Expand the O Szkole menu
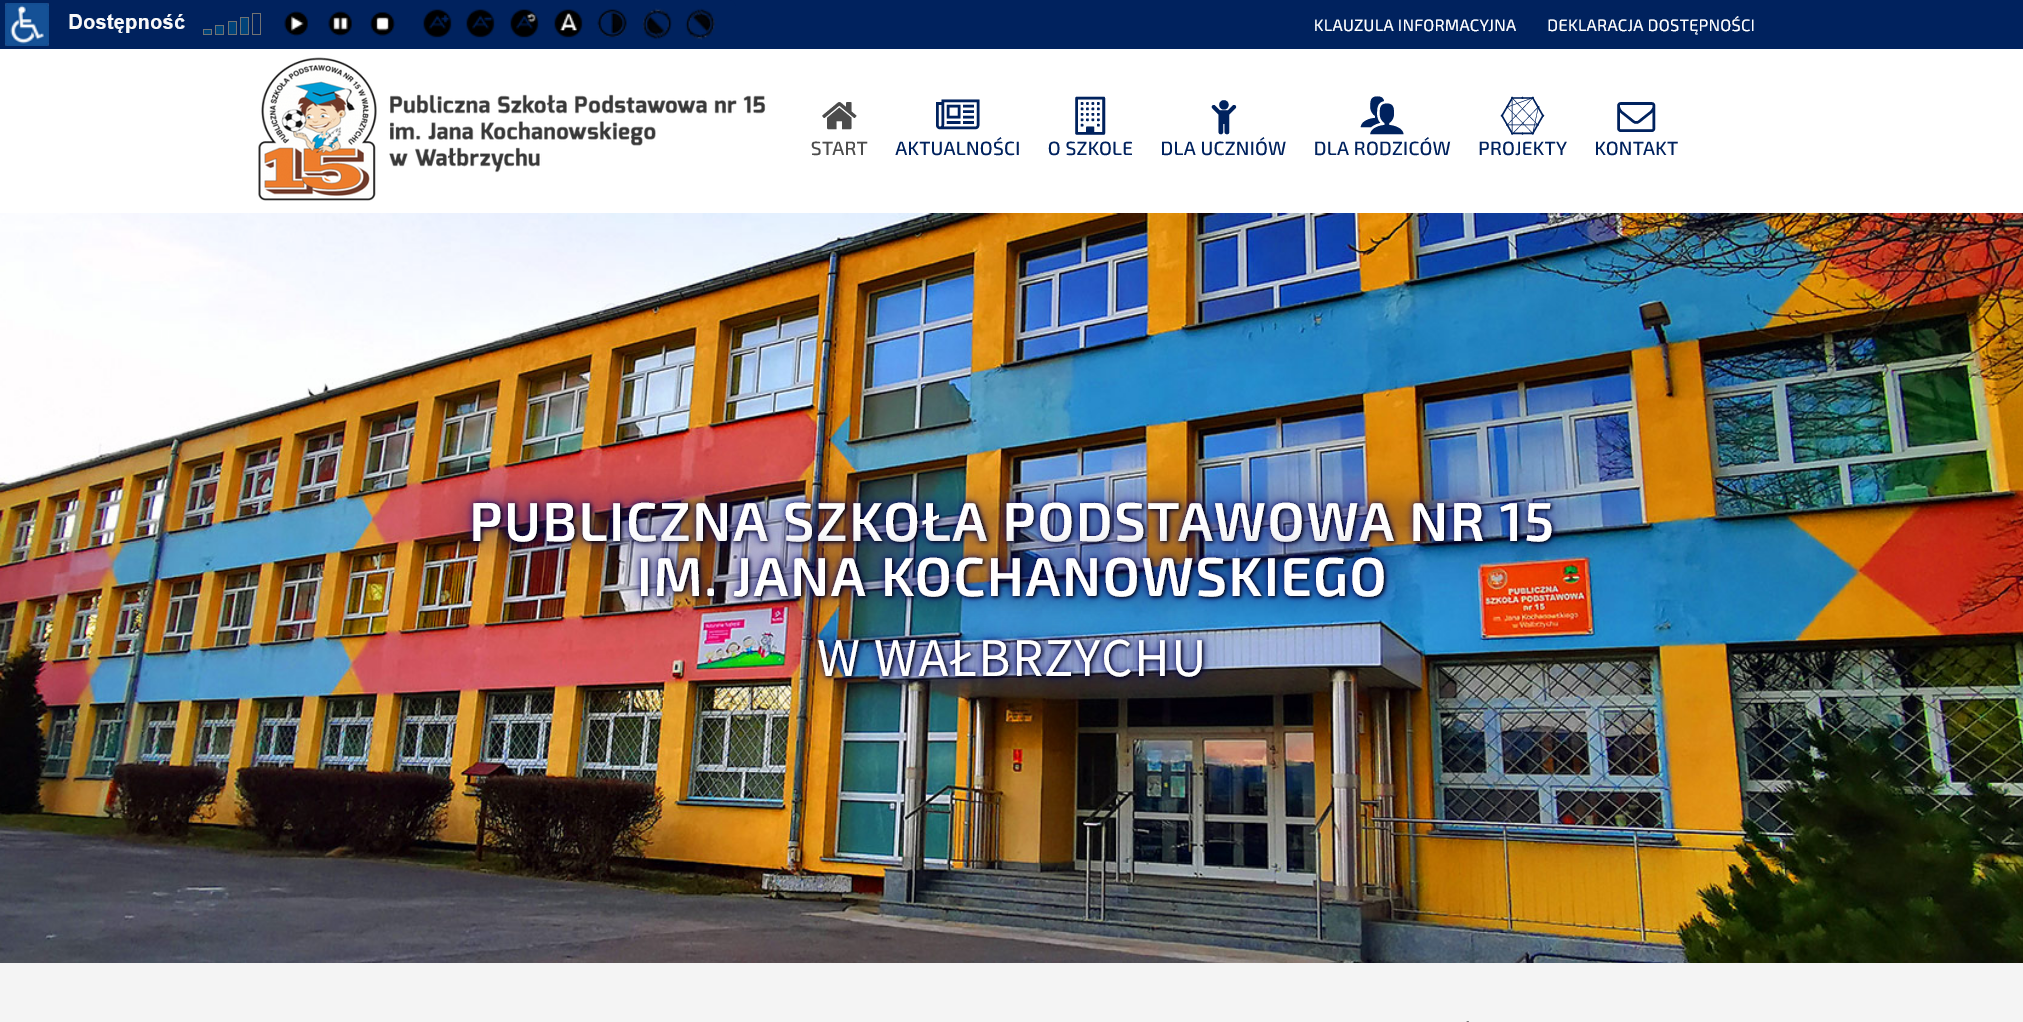The width and height of the screenshot is (2023, 1022). click(1089, 130)
